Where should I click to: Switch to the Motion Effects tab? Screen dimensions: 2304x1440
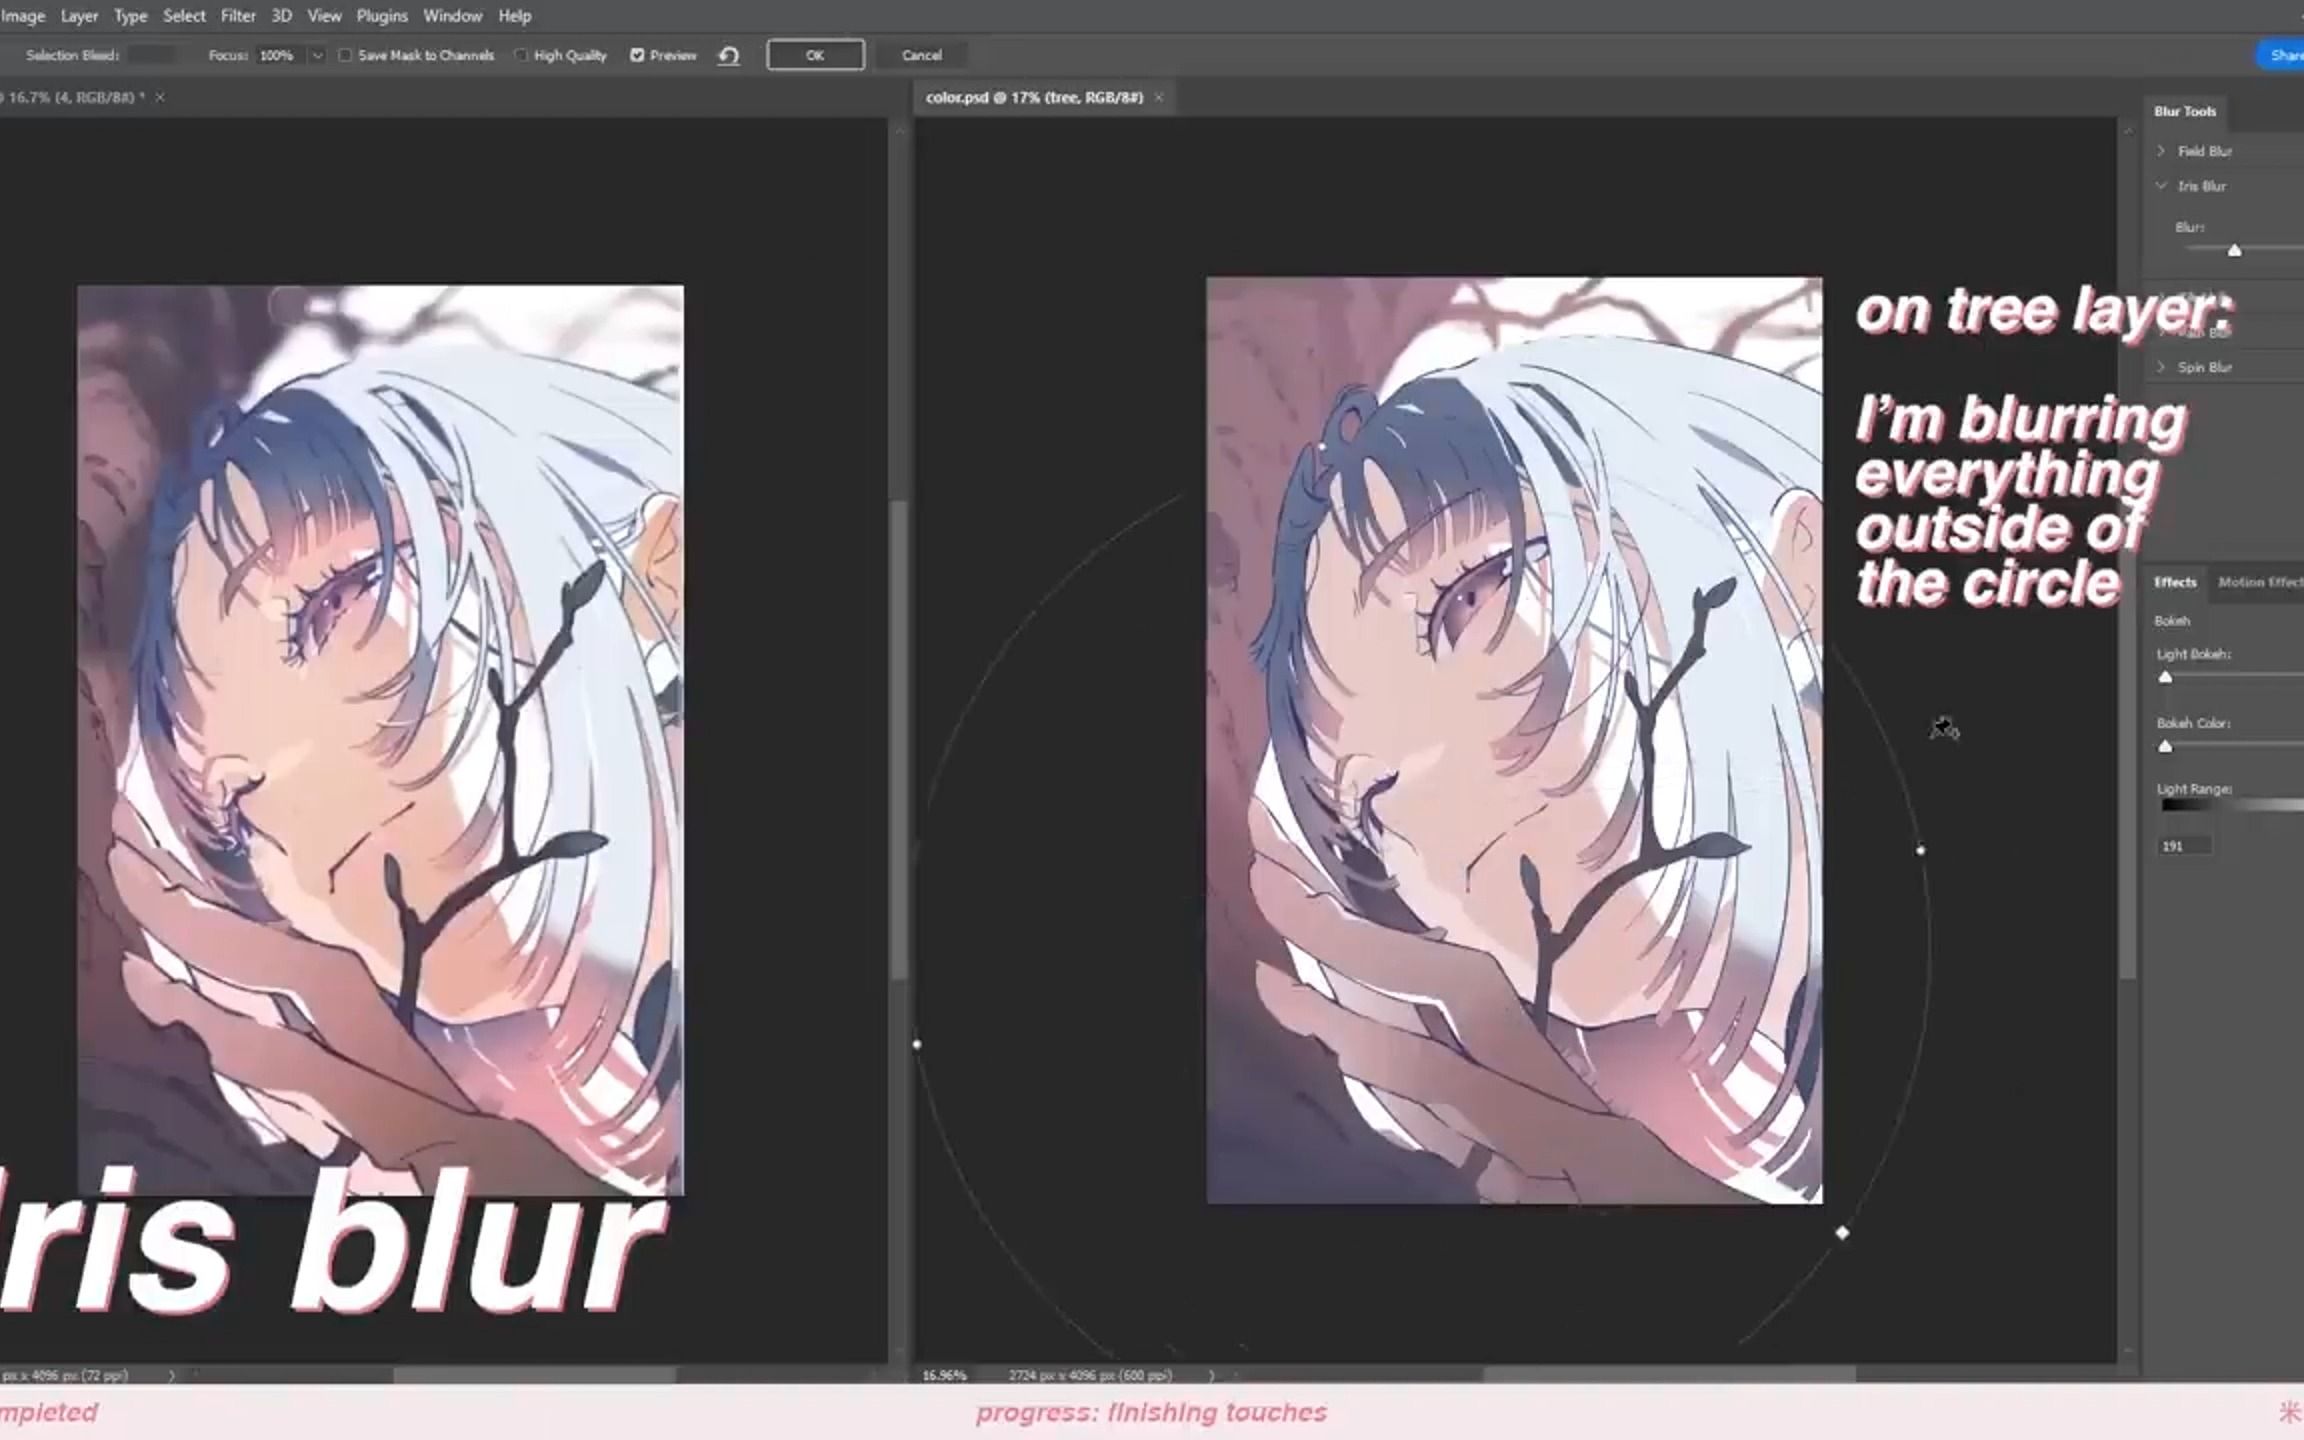[2260, 582]
